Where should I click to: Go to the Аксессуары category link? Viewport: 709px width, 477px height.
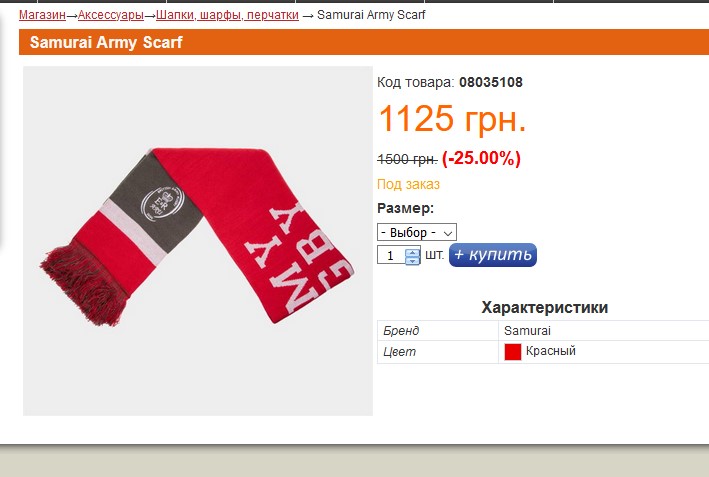111,15
